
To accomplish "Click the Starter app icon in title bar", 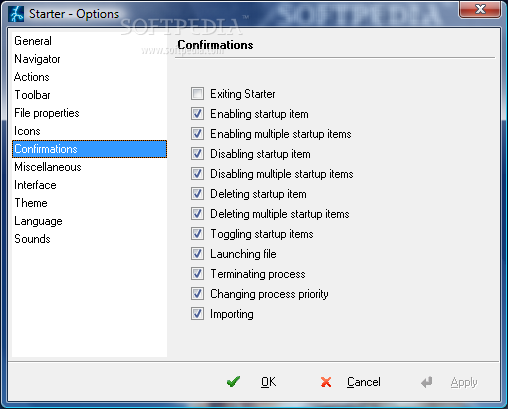I will click(x=16, y=14).
